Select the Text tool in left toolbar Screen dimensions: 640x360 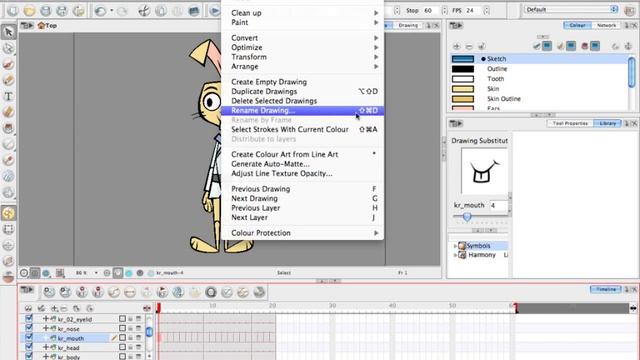point(8,96)
